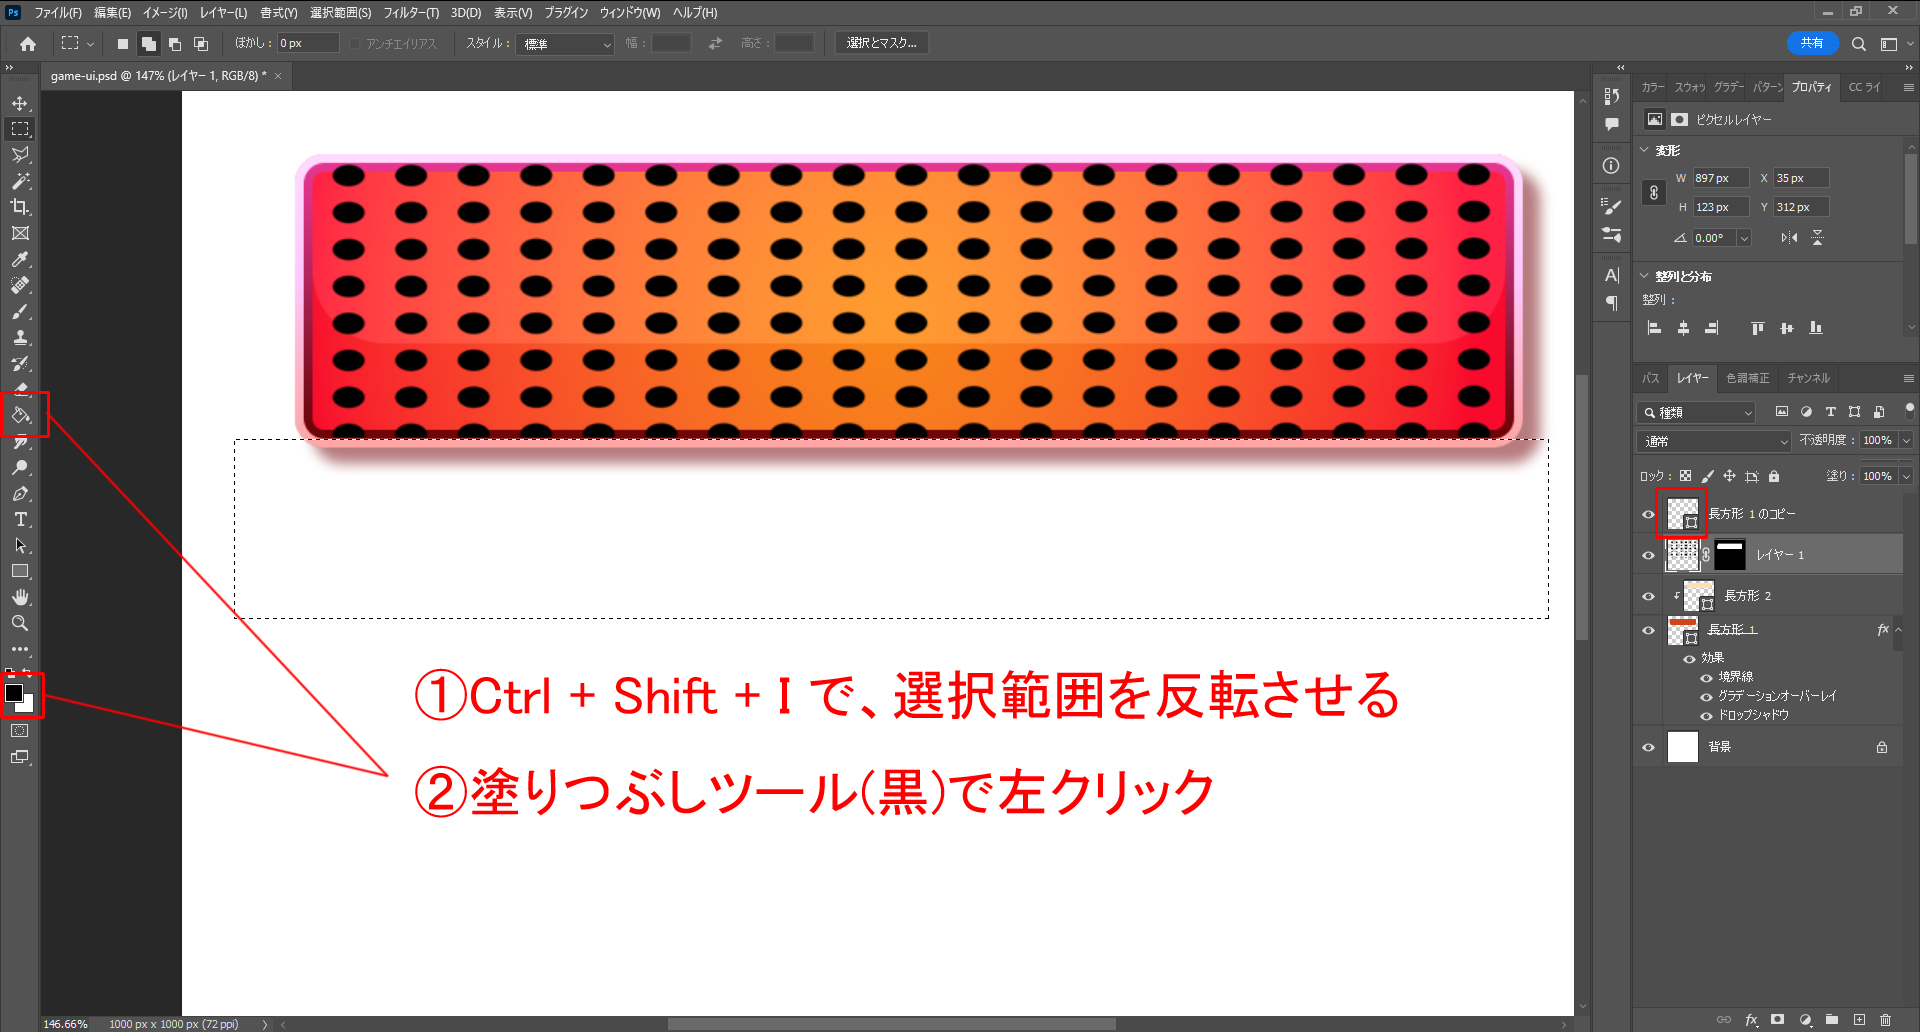This screenshot has height=1032, width=1920.
Task: Toggle ドロップシャドウ effect visibility
Action: (1706, 716)
